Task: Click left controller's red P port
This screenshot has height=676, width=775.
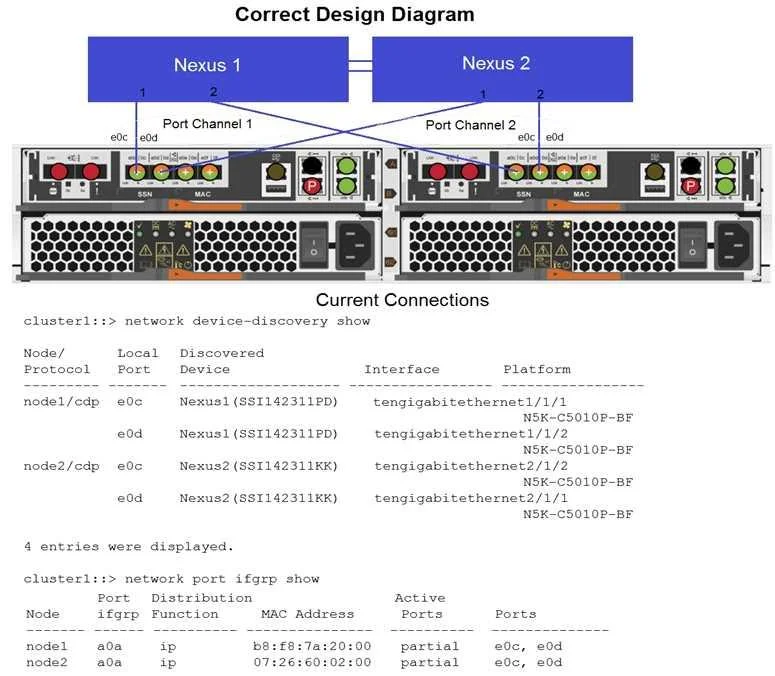Action: 312,186
